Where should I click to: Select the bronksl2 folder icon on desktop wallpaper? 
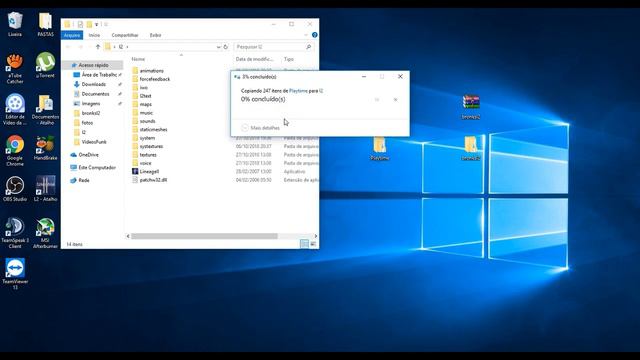471,149
